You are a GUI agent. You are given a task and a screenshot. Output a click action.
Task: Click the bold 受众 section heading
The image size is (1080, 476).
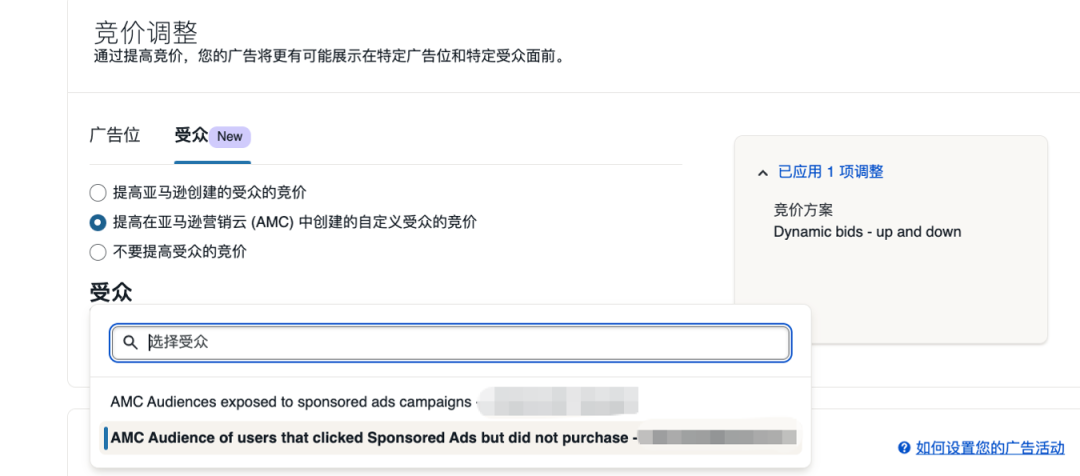click(x=111, y=292)
